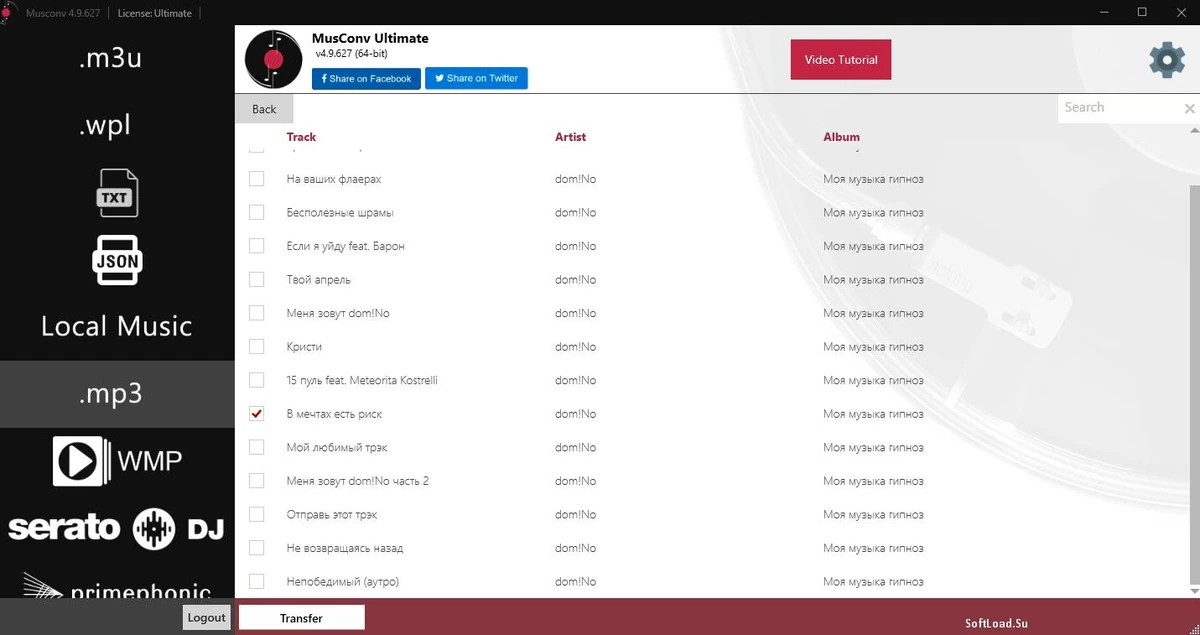
Task: Sort by the Track column header
Action: pyautogui.click(x=301, y=137)
